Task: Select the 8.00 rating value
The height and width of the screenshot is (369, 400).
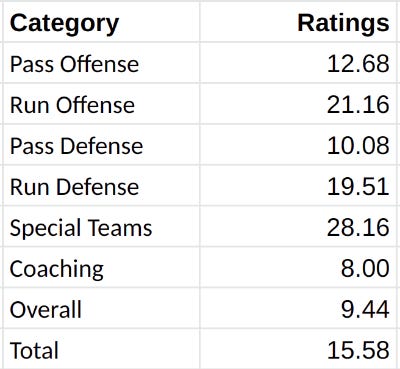Action: (x=365, y=268)
